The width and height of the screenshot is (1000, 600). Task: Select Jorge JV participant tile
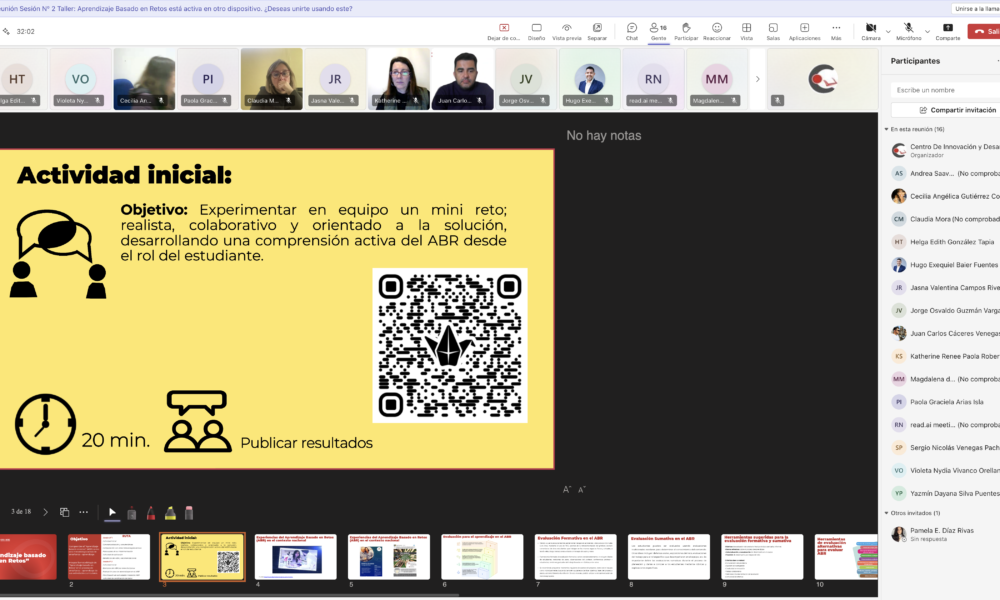point(526,78)
